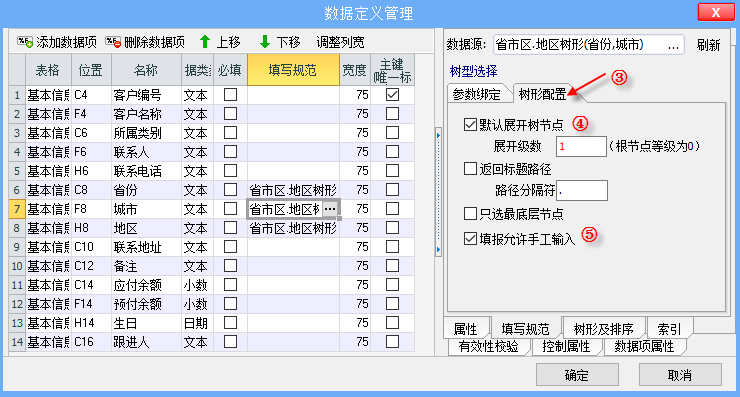740x397 pixels.
Task: Click 调整列宽 toolbar item
Action: (x=340, y=42)
